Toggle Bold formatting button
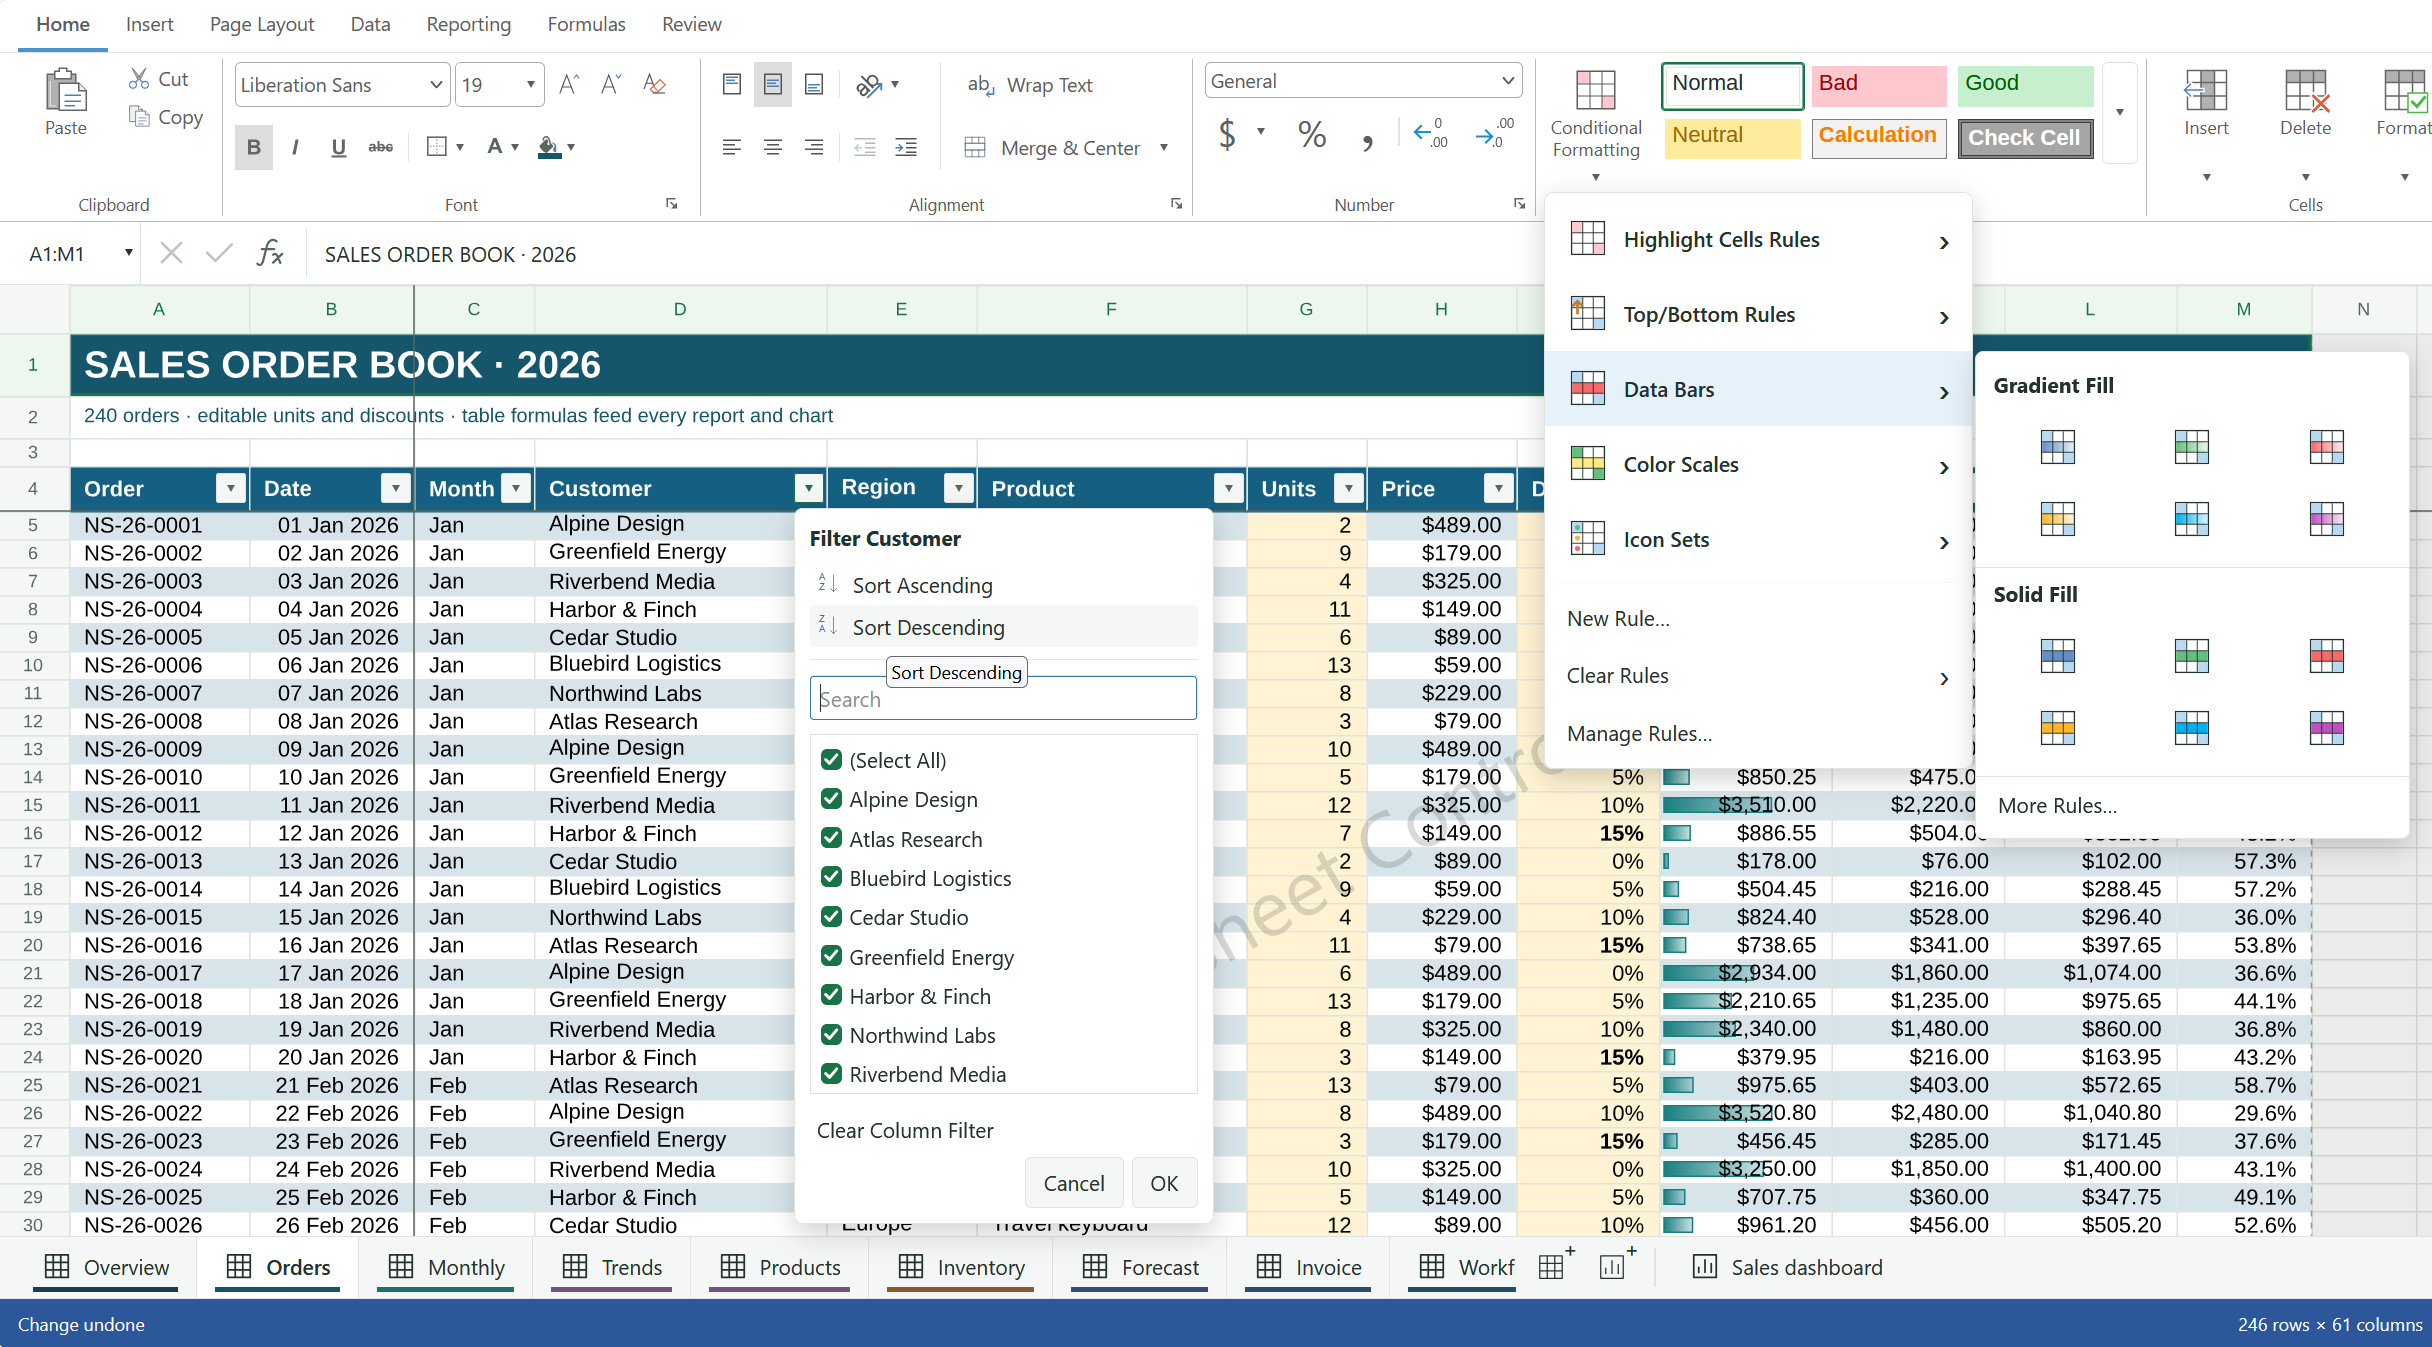2432x1347 pixels. pyautogui.click(x=254, y=148)
